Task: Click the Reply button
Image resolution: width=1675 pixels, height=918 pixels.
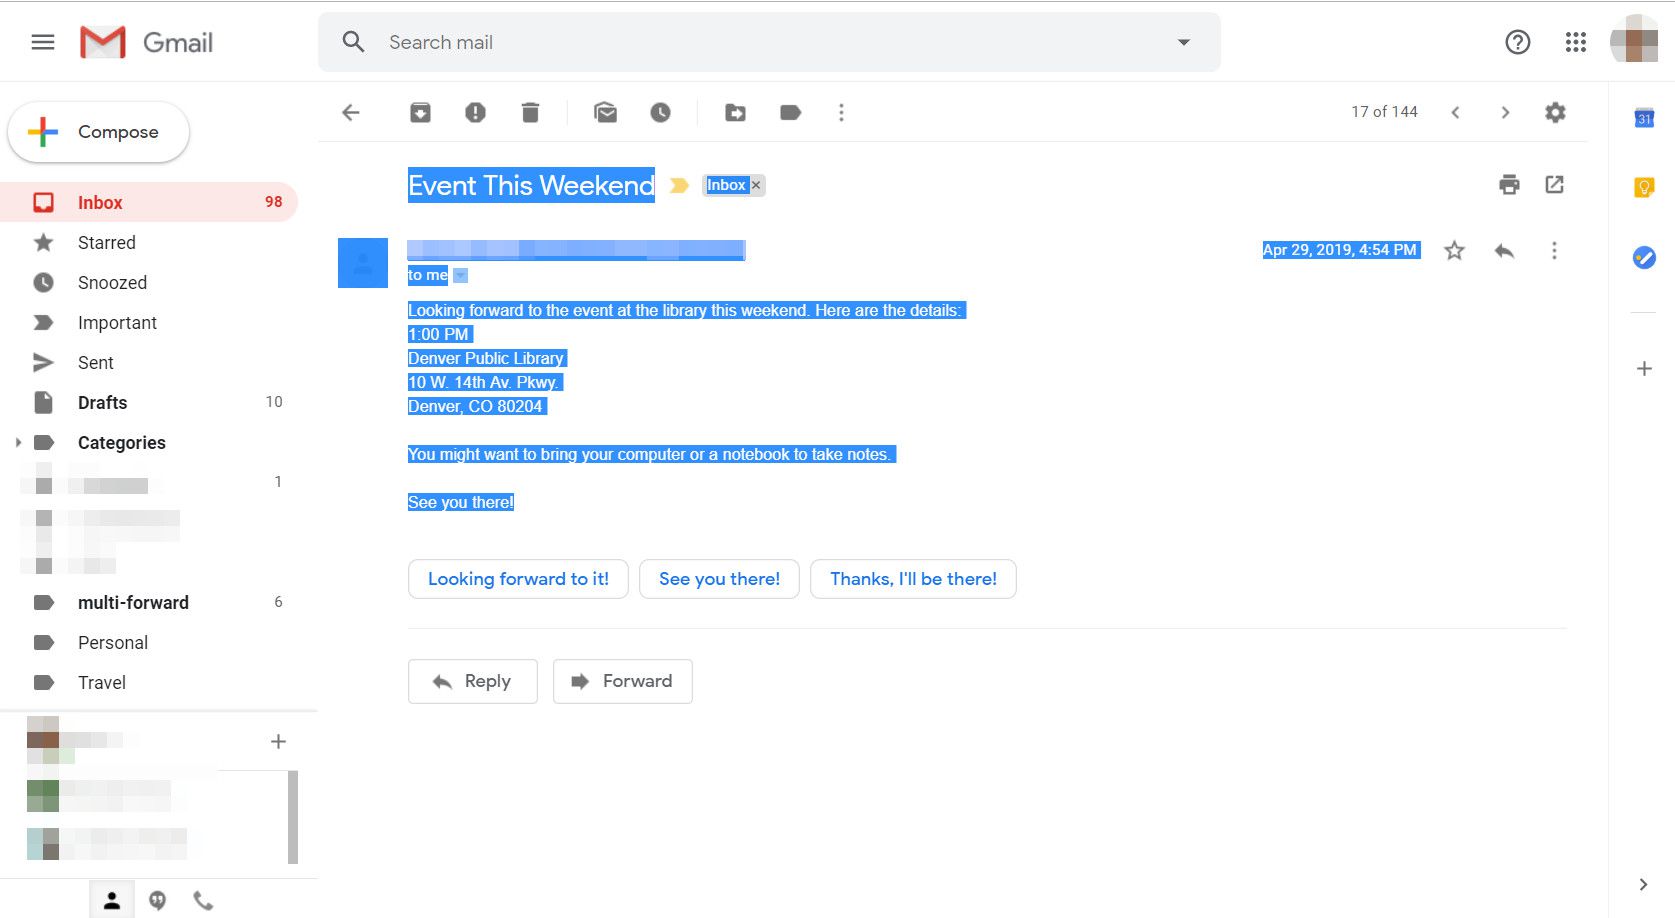Action: (x=473, y=681)
